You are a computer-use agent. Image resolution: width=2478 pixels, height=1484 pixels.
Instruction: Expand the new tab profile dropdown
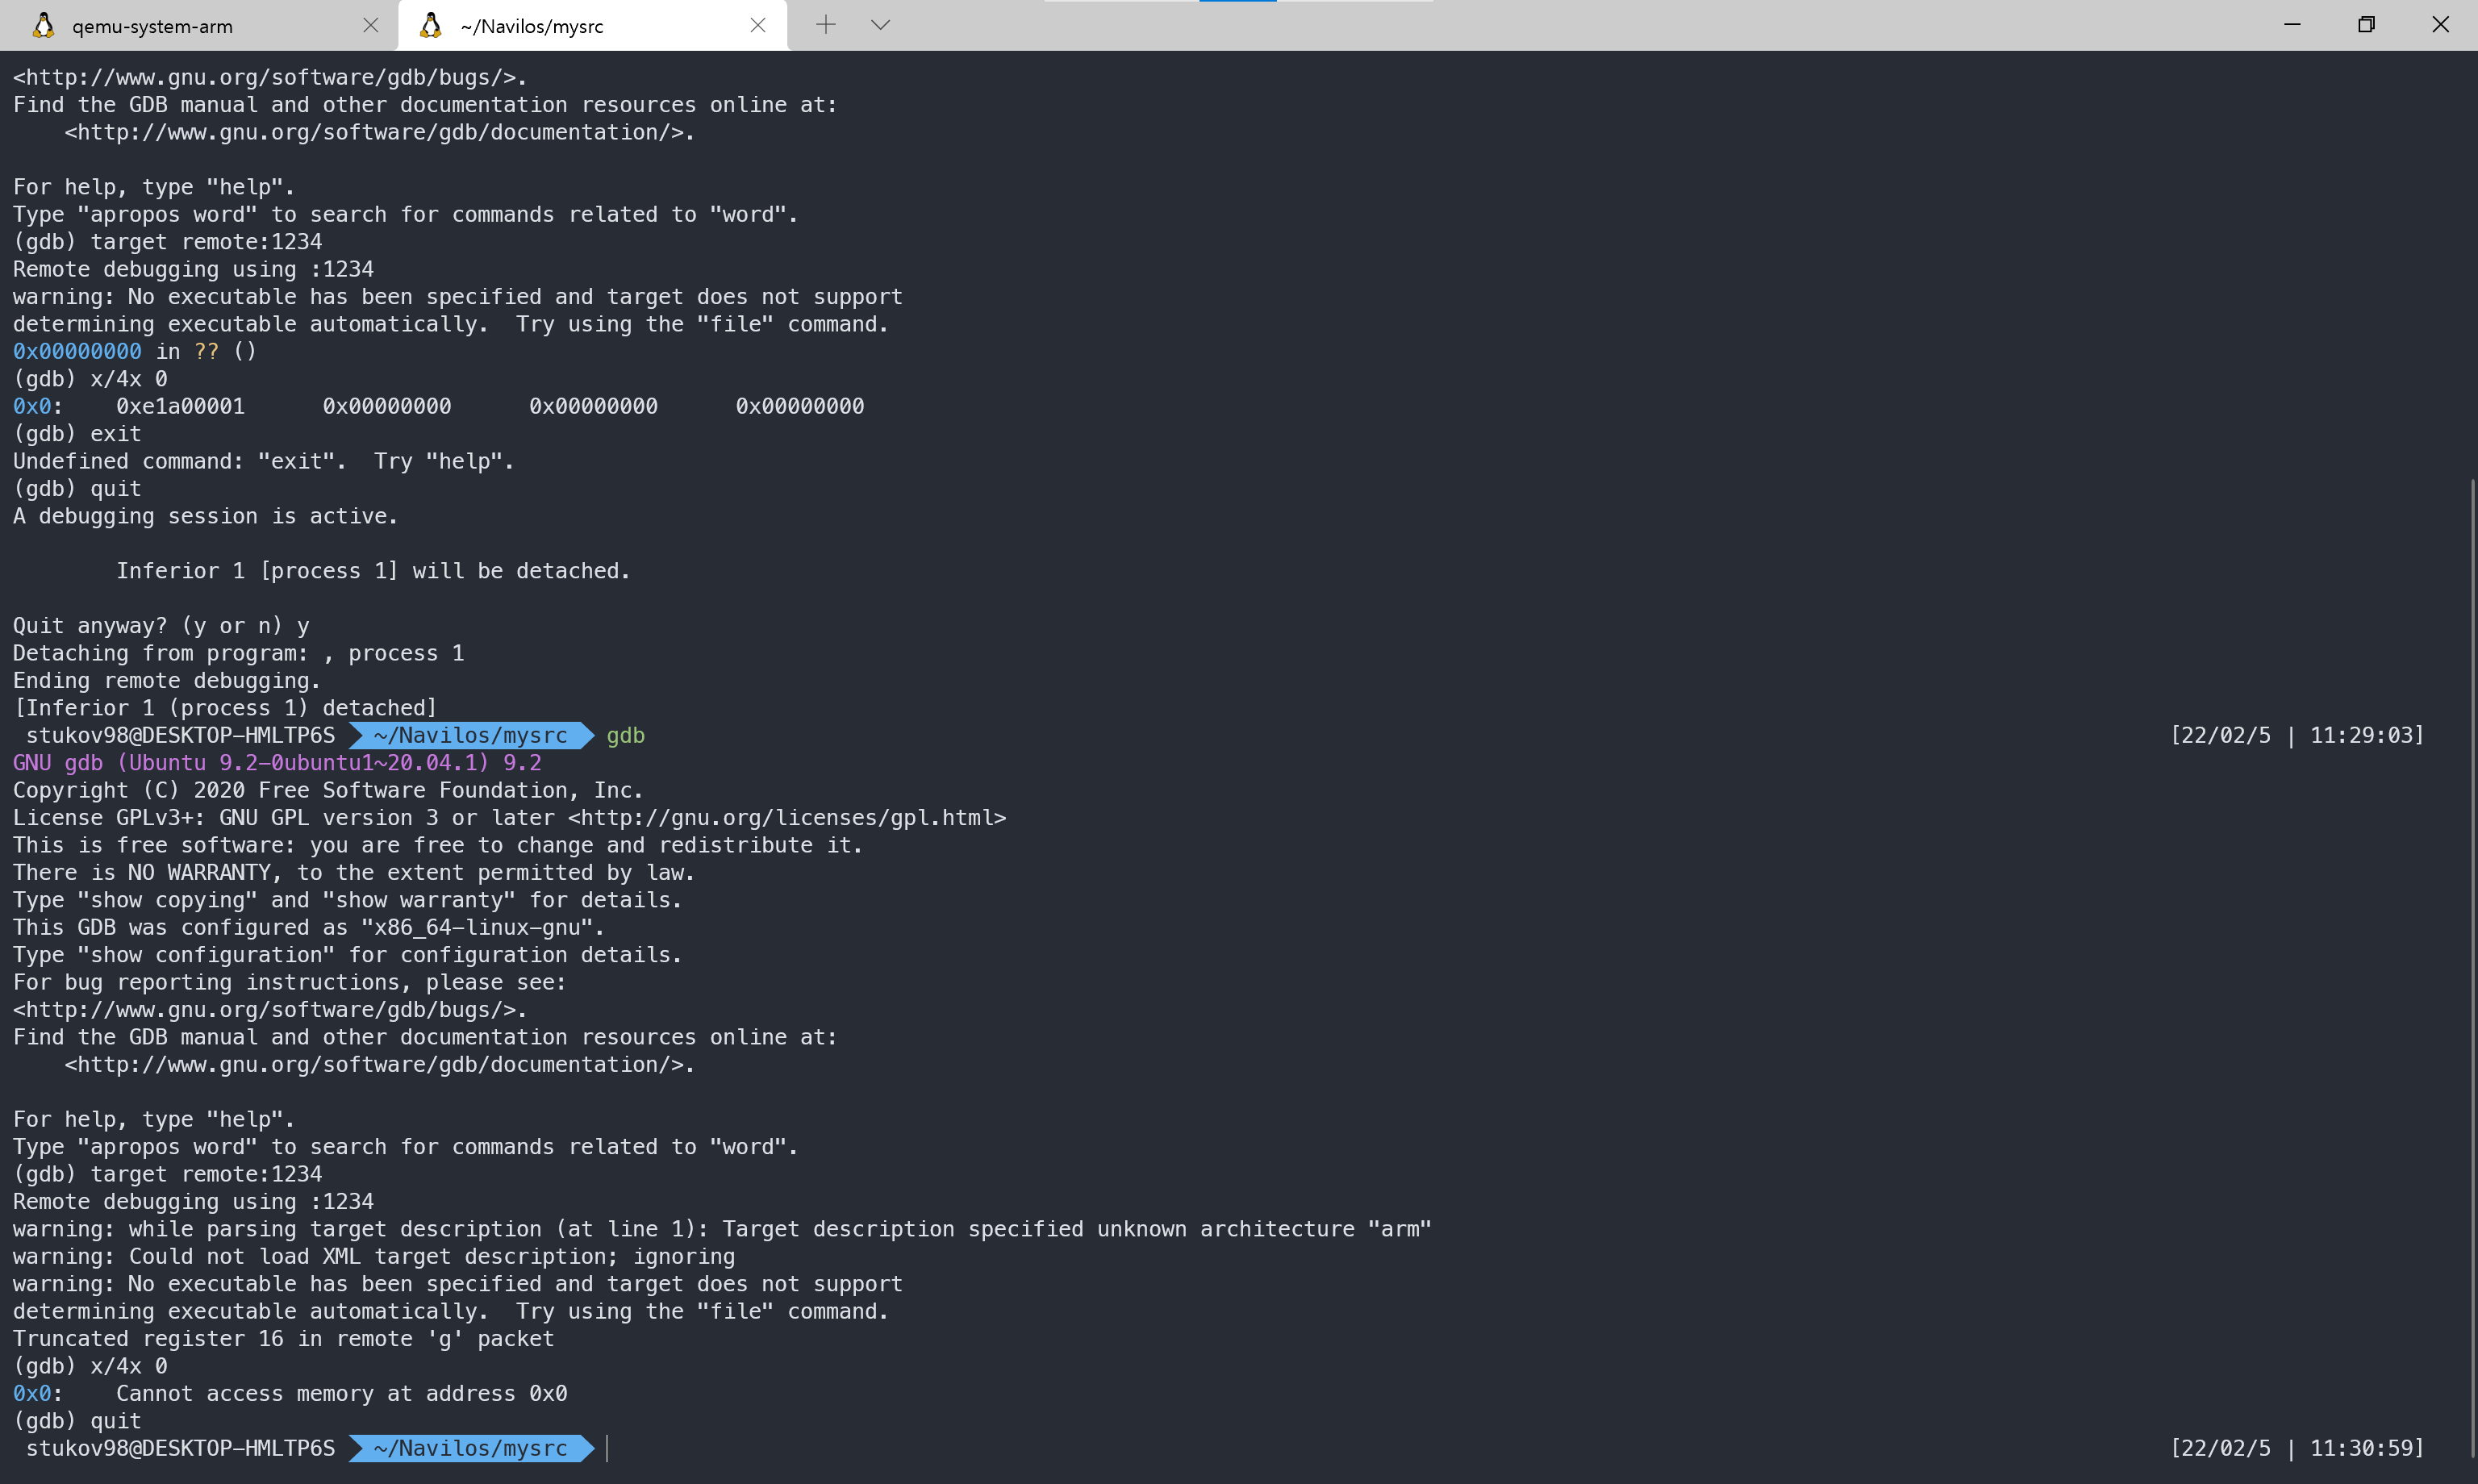click(880, 25)
